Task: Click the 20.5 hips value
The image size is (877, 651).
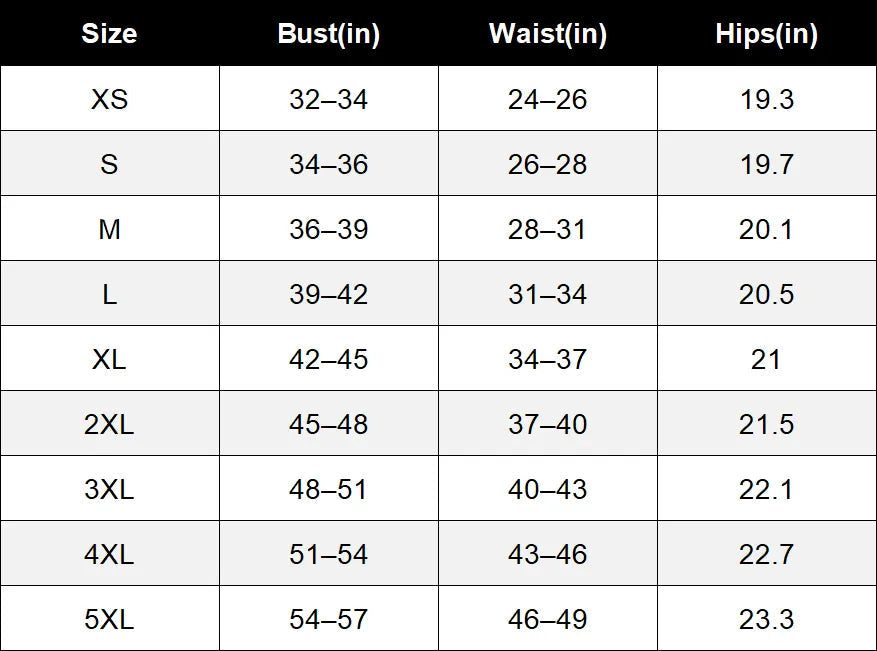Action: point(766,294)
